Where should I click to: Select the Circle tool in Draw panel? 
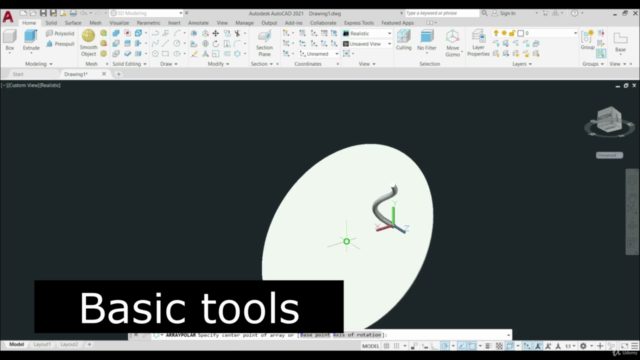[x=177, y=44]
